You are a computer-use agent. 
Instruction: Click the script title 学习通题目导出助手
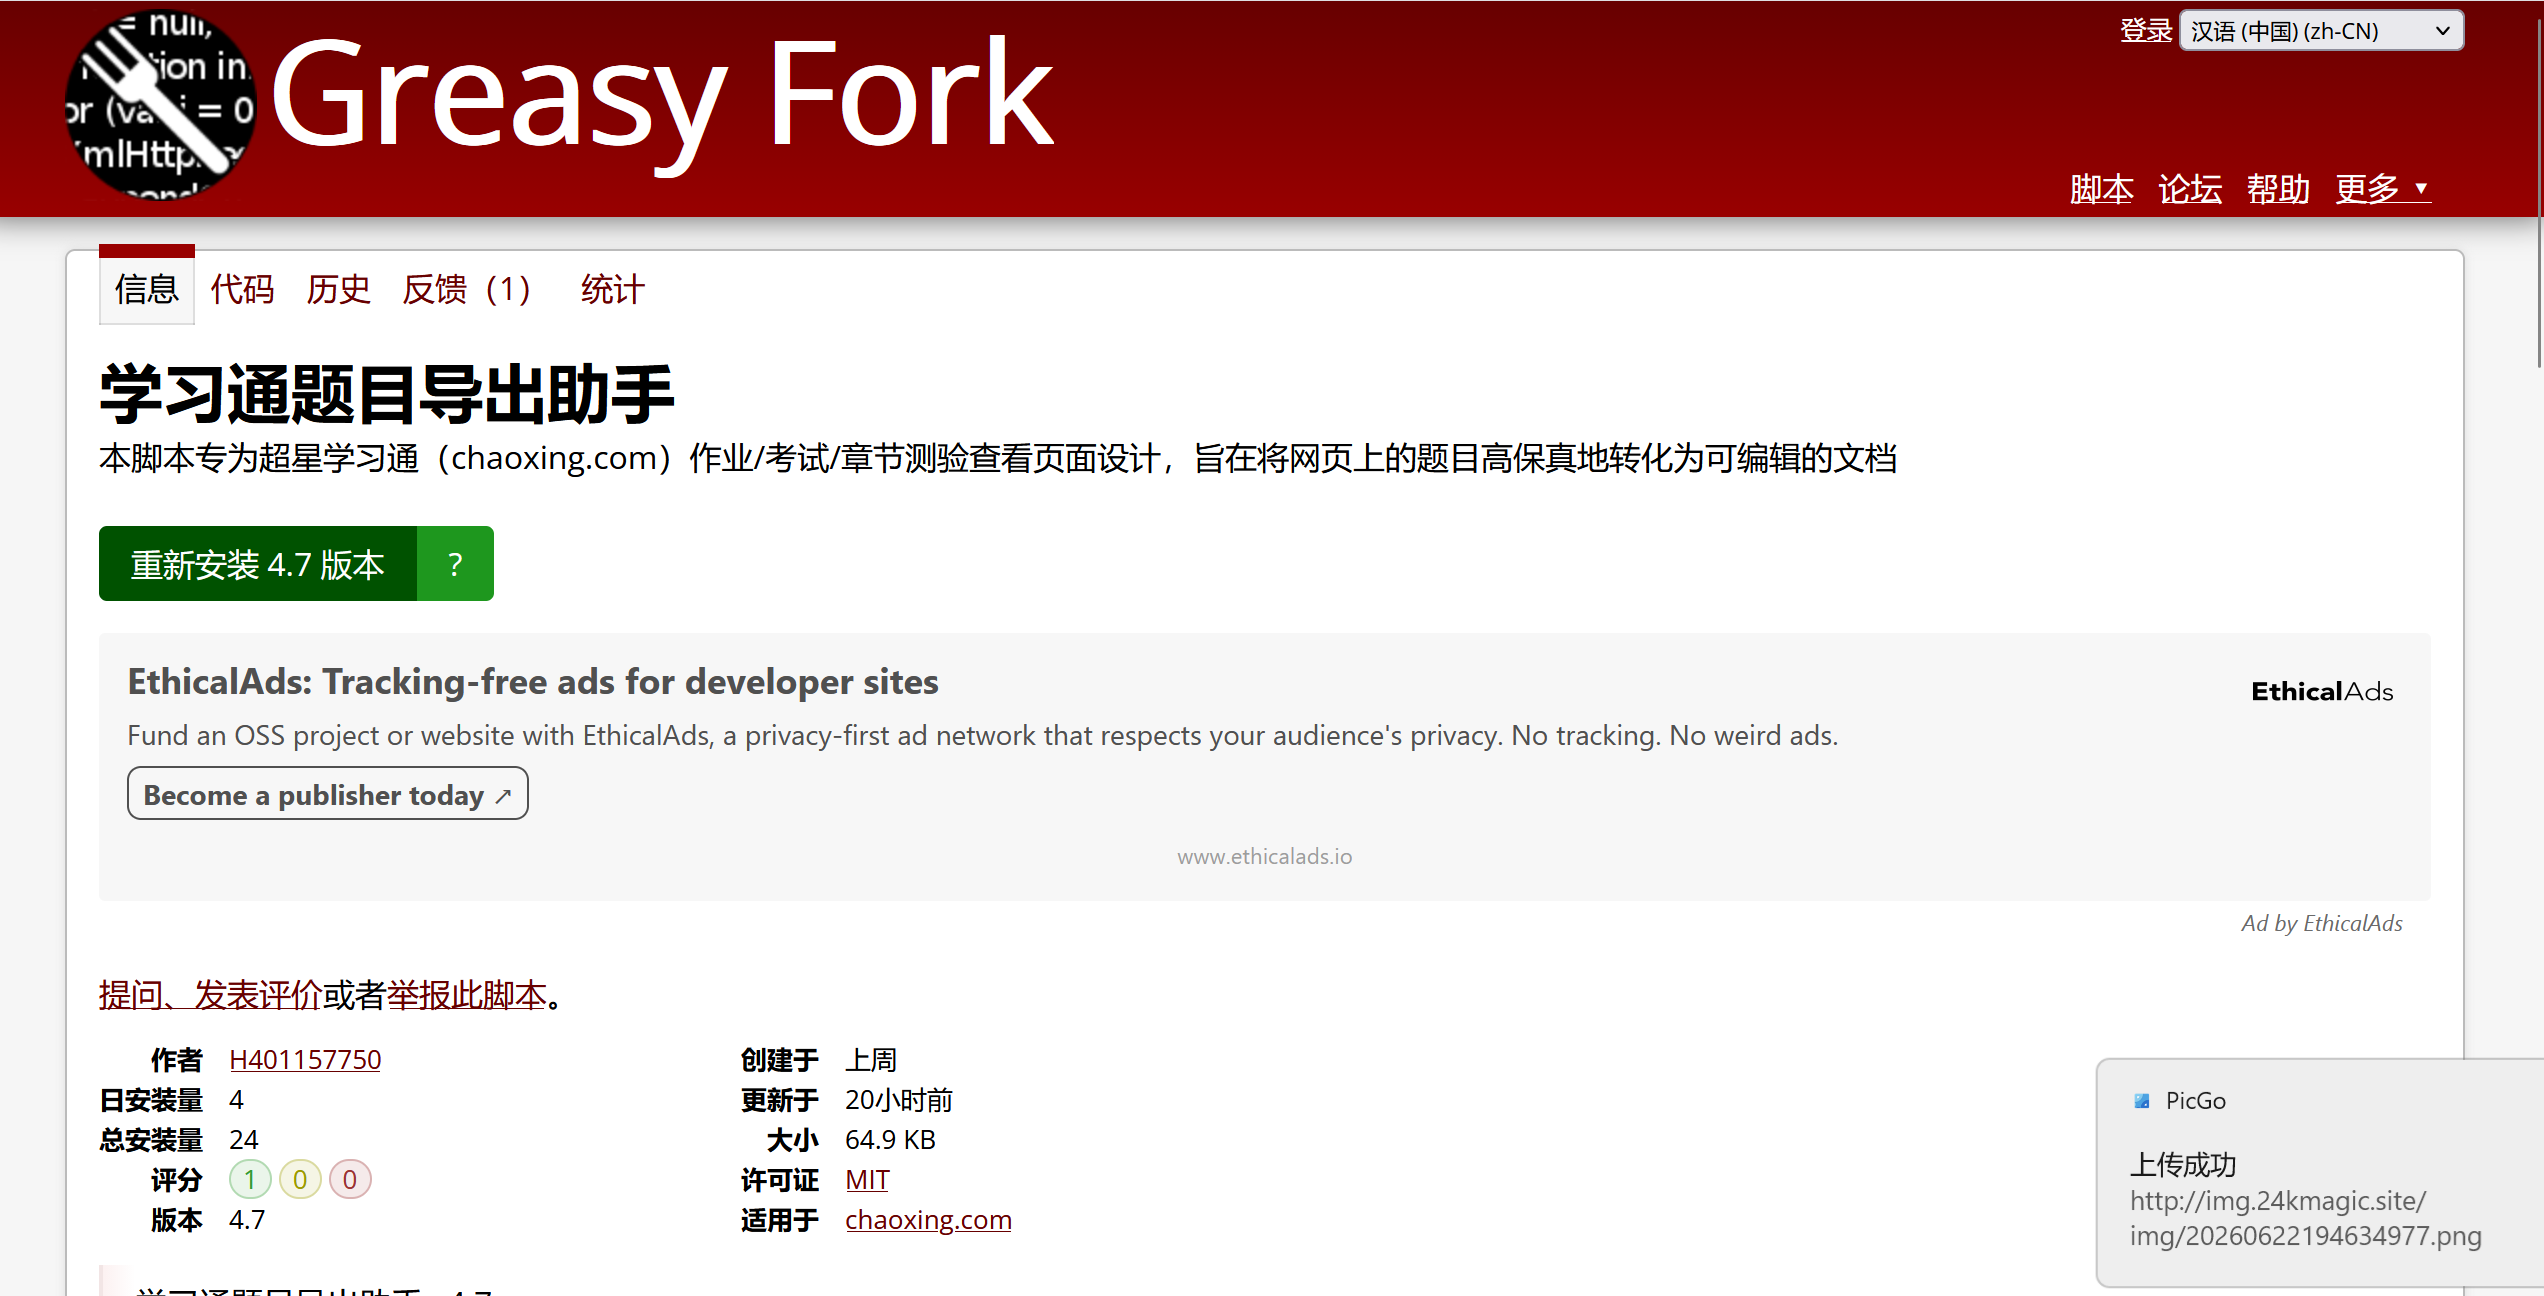coord(387,393)
